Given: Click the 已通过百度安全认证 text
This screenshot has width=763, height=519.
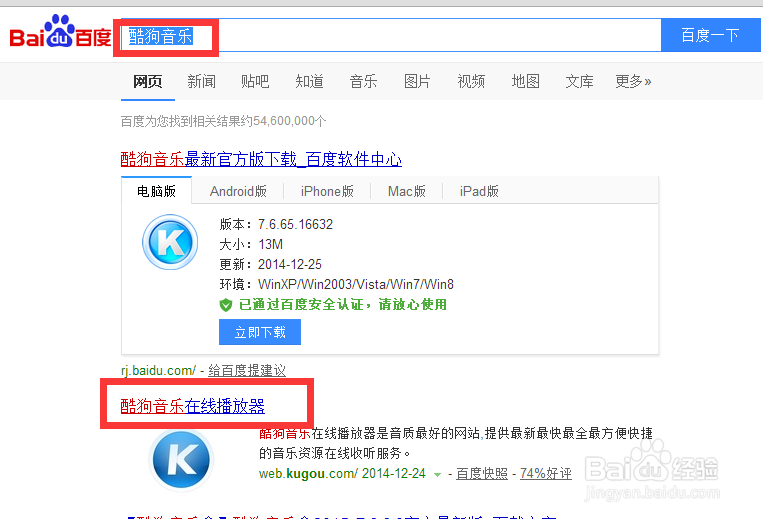Looking at the screenshot, I should tap(343, 304).
